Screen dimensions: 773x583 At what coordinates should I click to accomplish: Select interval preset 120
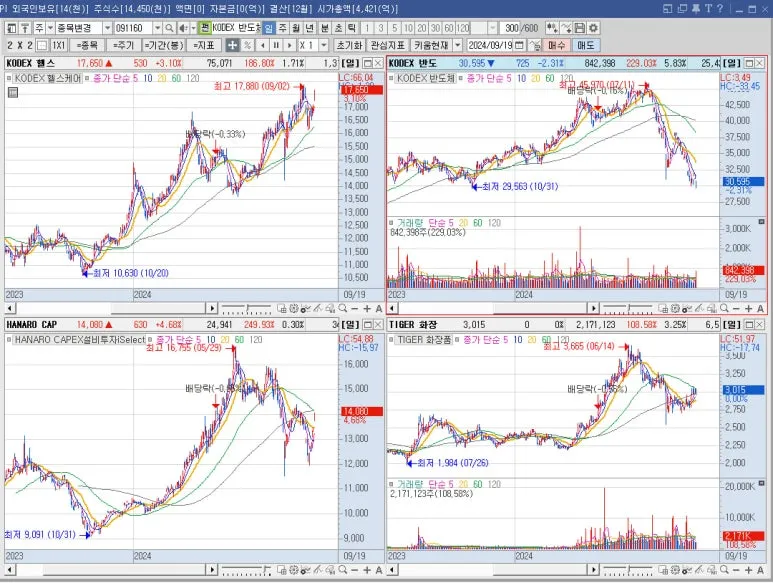(x=463, y=28)
